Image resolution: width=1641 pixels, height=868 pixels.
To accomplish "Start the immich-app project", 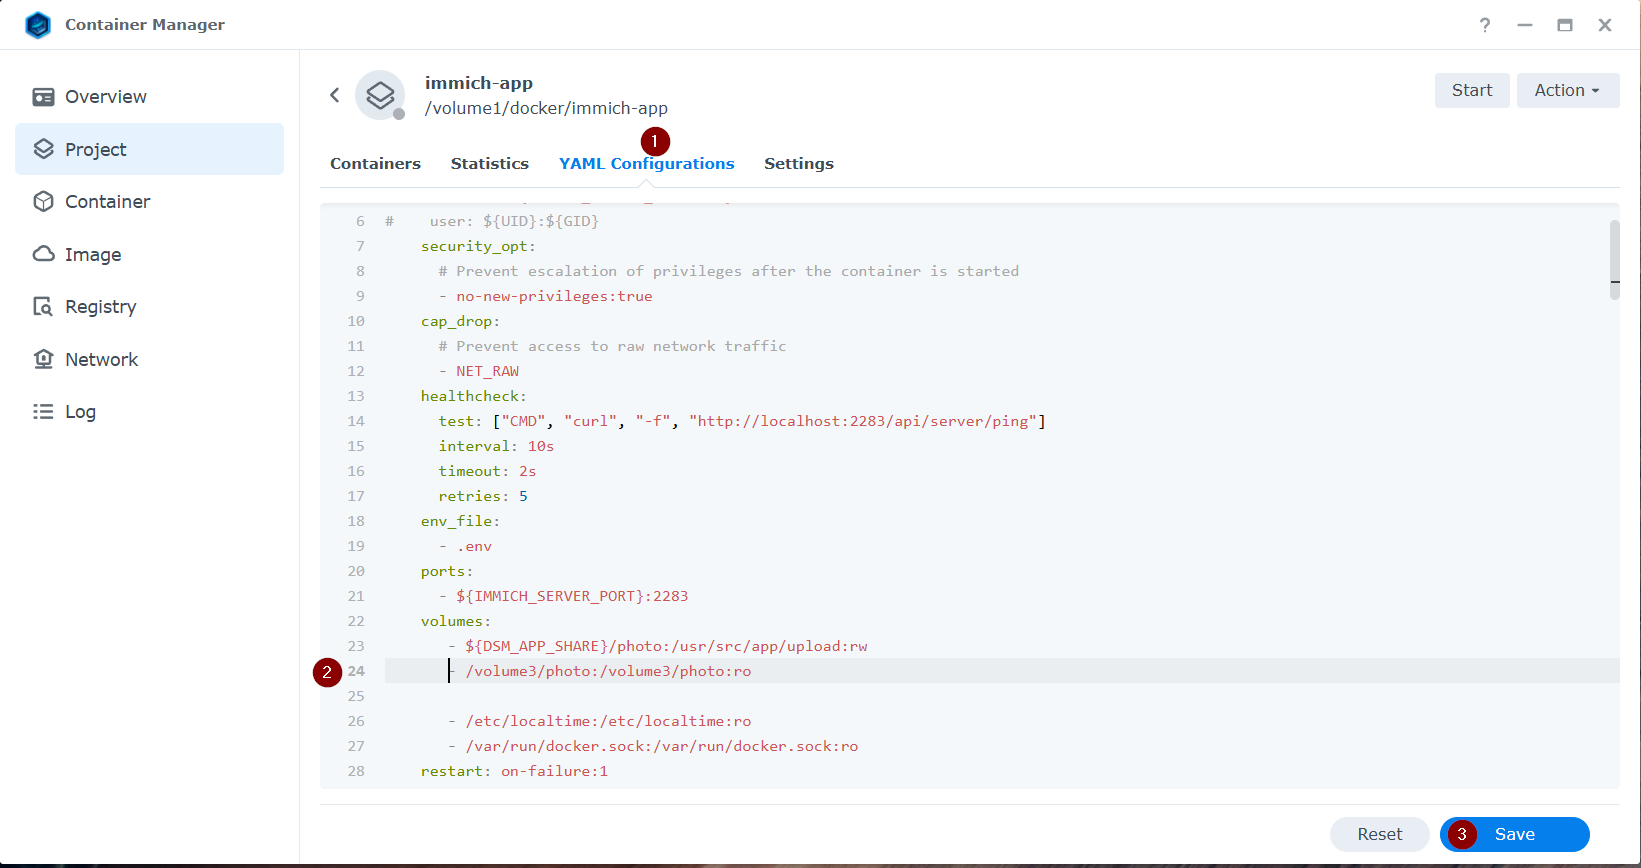I will (x=1472, y=90).
